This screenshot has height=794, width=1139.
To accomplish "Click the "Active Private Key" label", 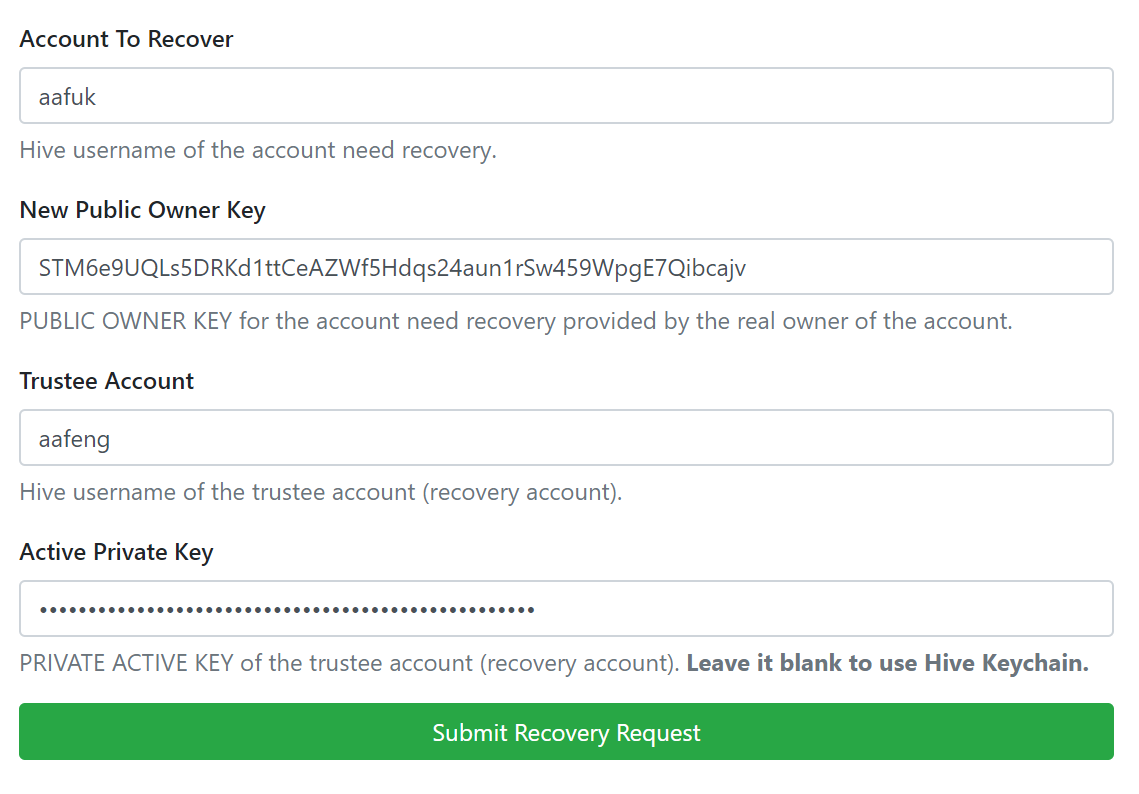I will (x=116, y=552).
